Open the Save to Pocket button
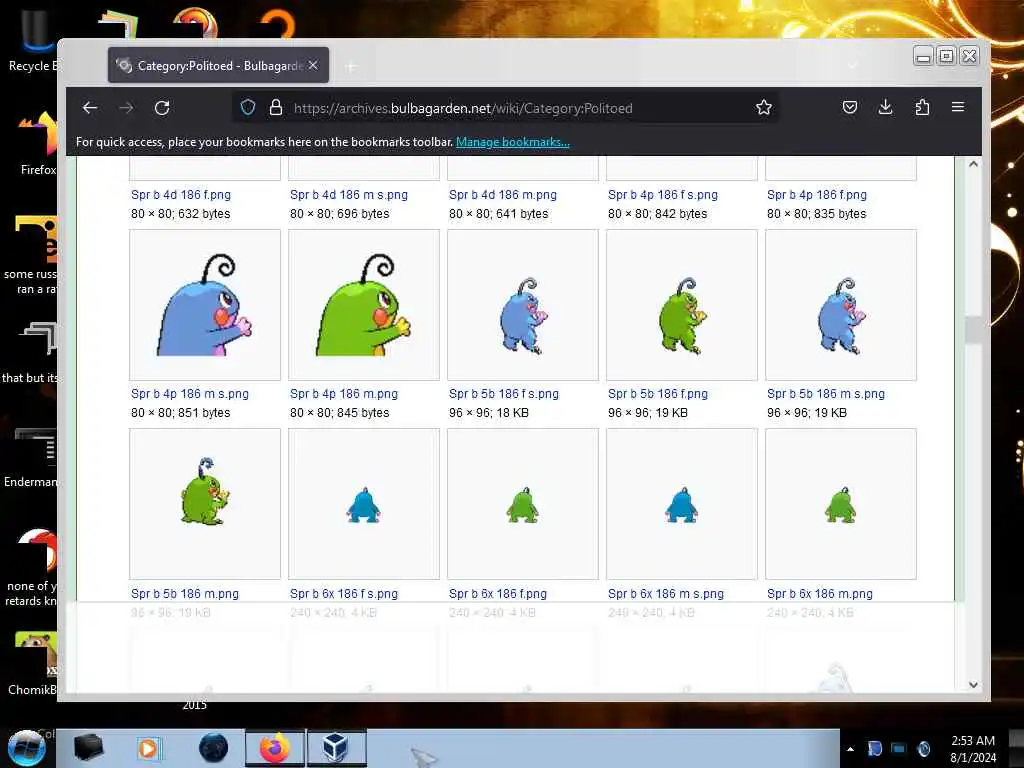The width and height of the screenshot is (1024, 768). coord(850,107)
